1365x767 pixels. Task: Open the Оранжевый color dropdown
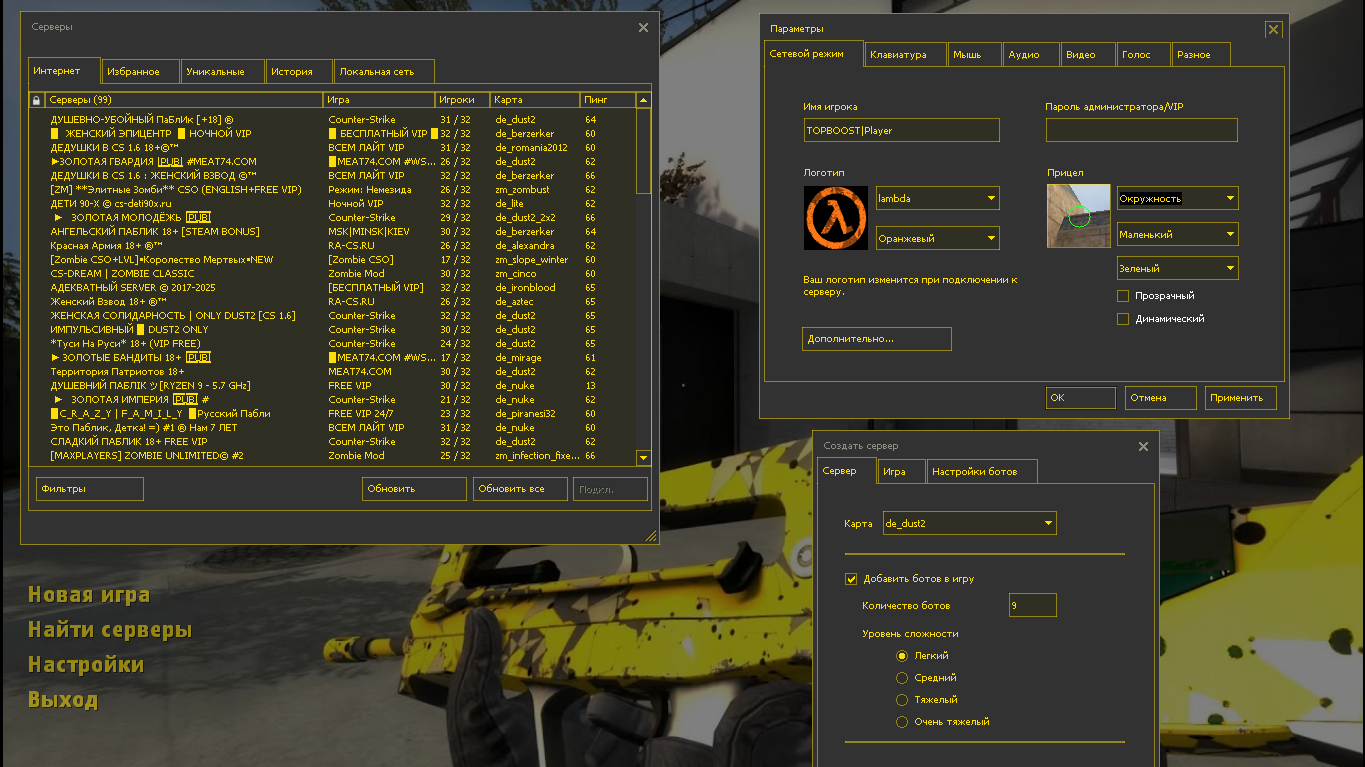pos(938,238)
